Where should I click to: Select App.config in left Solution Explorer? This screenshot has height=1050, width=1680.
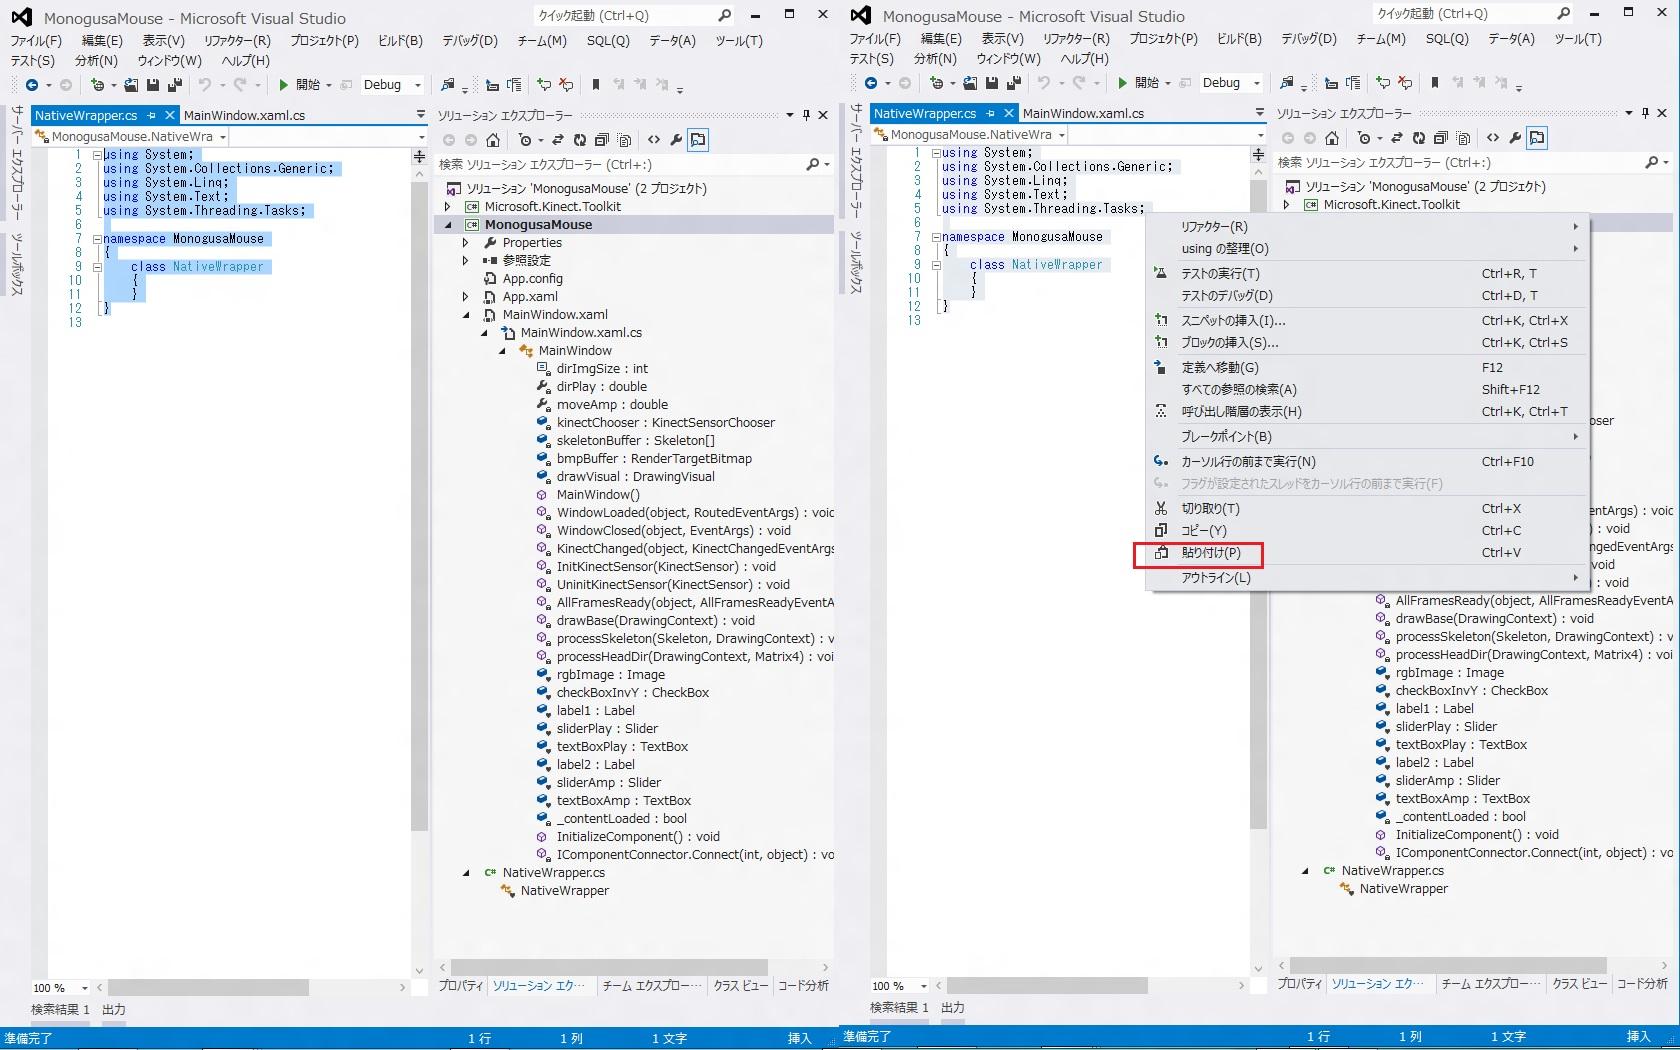coord(533,279)
